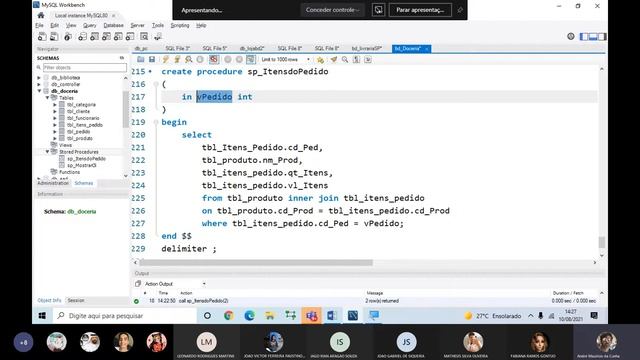Switch to the SQL File 3 tab

coord(177,49)
